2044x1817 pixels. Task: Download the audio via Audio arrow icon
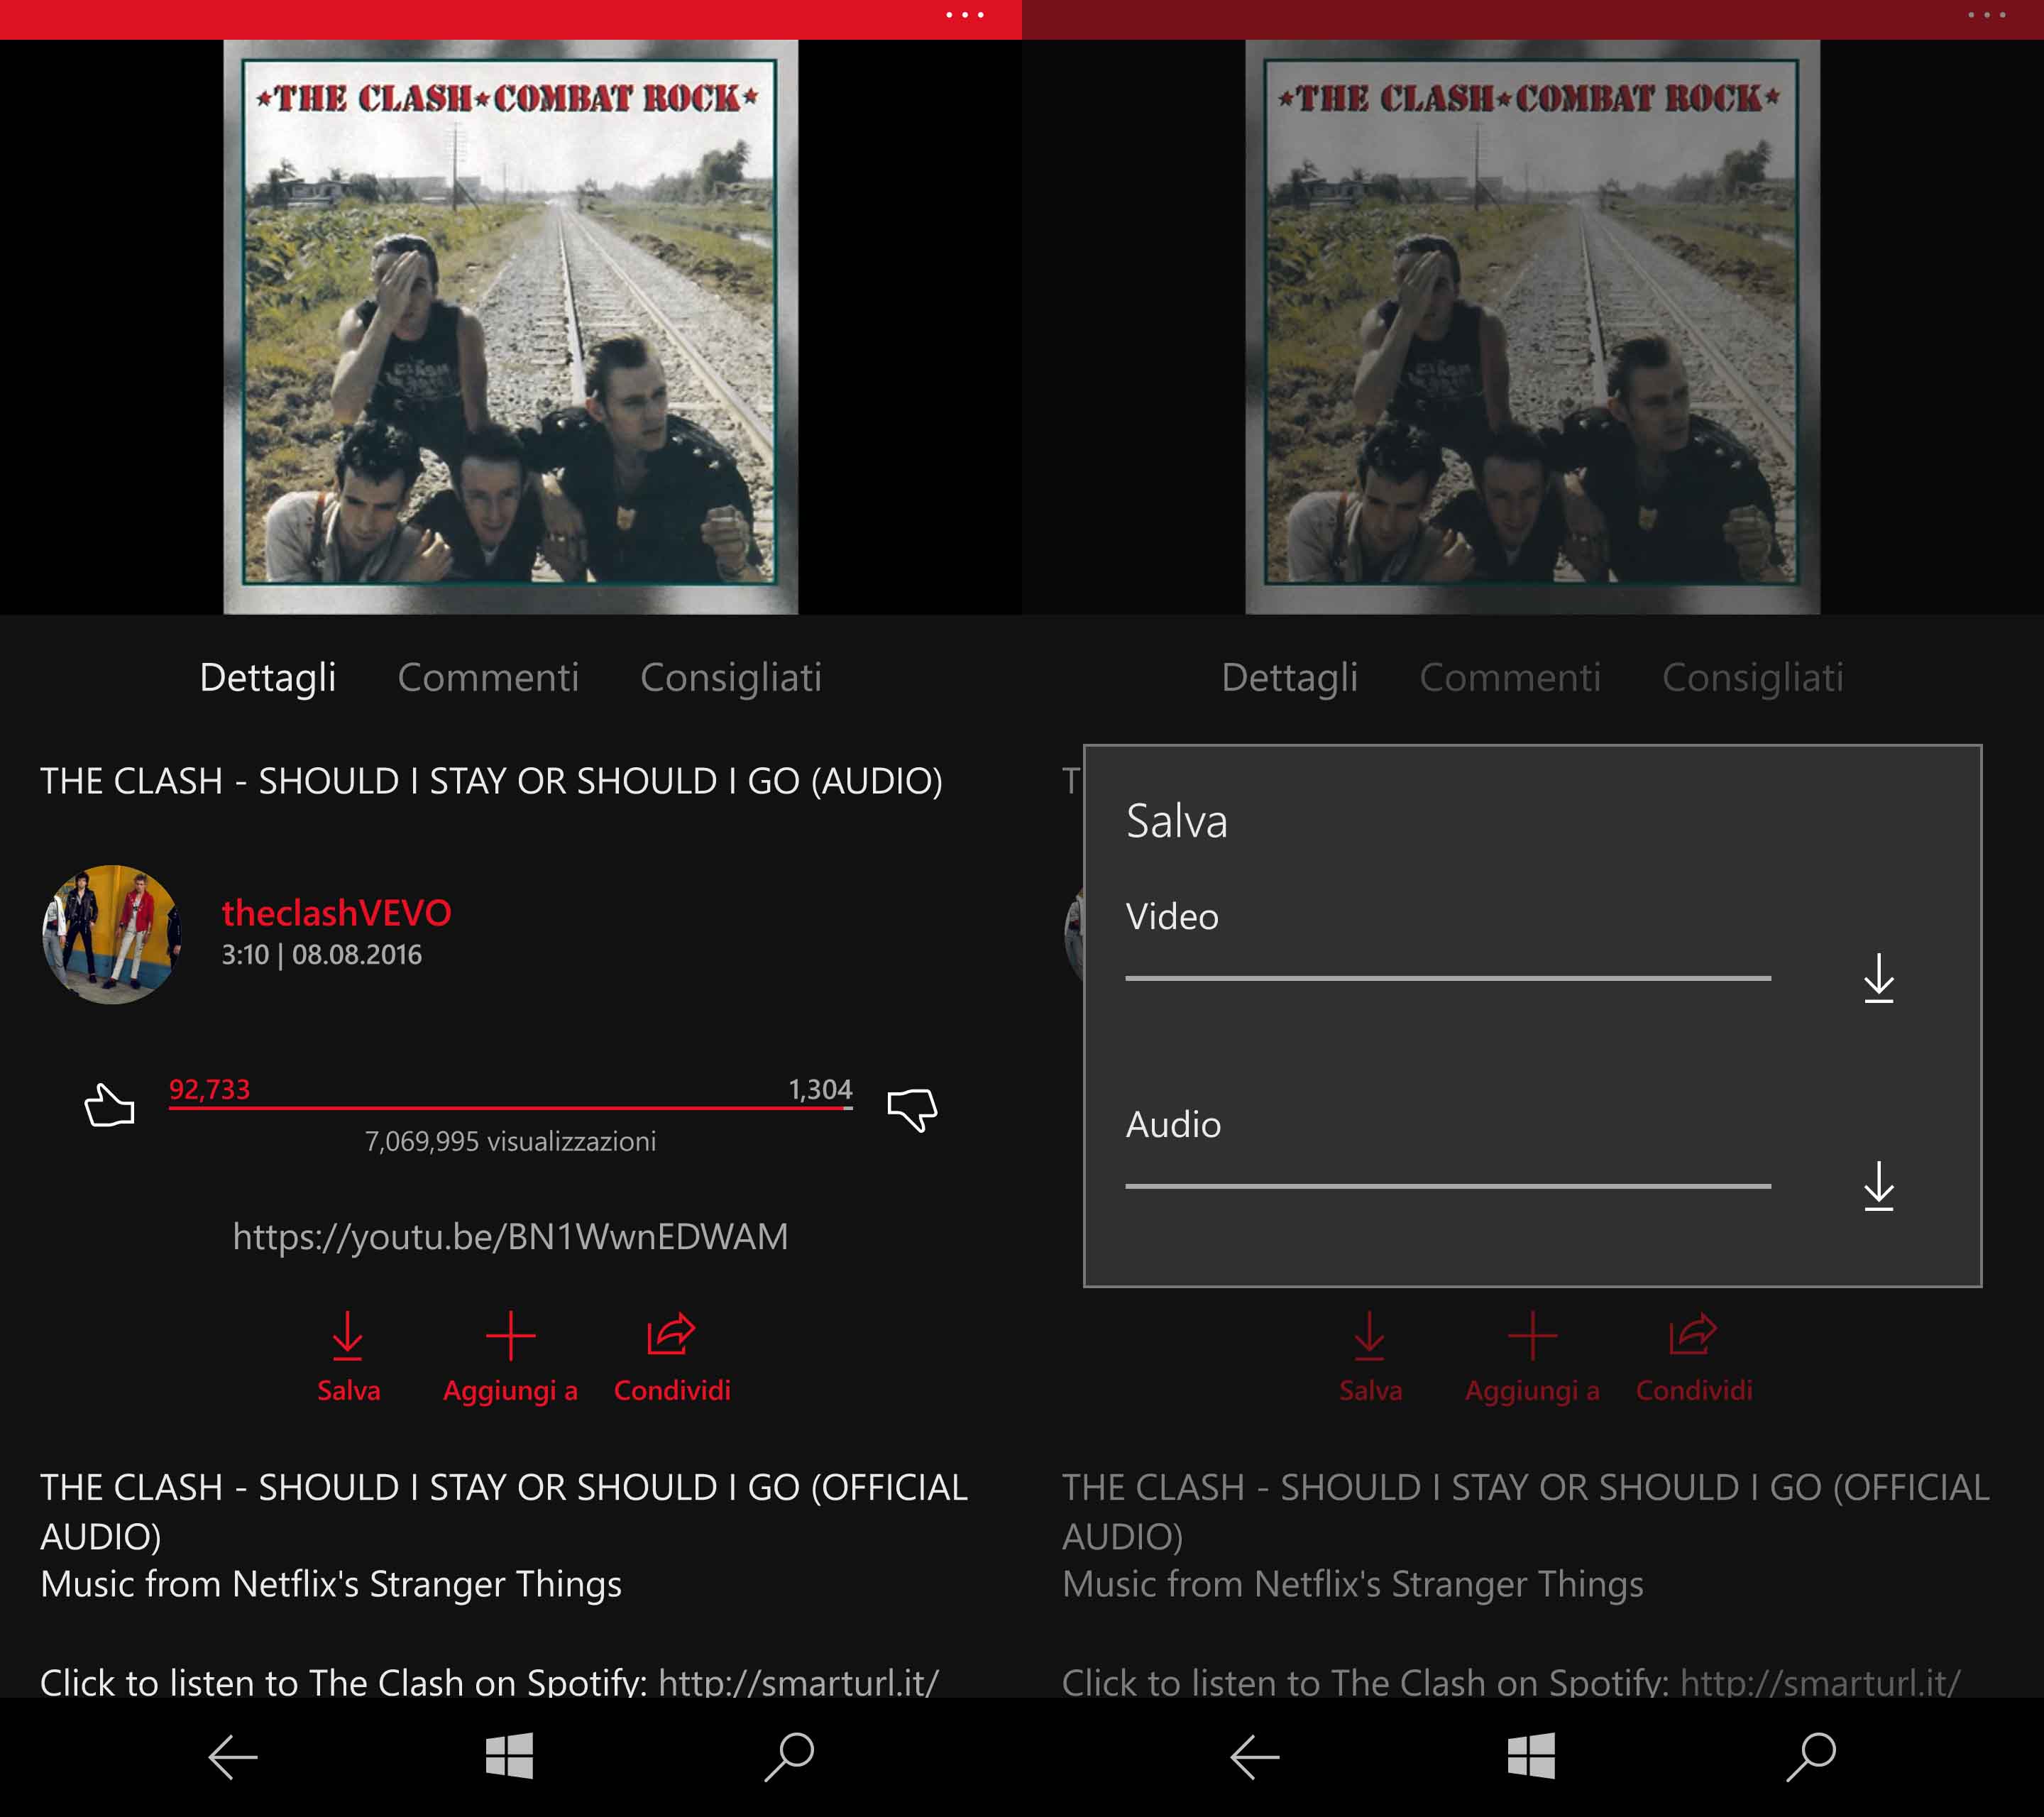(1879, 1186)
